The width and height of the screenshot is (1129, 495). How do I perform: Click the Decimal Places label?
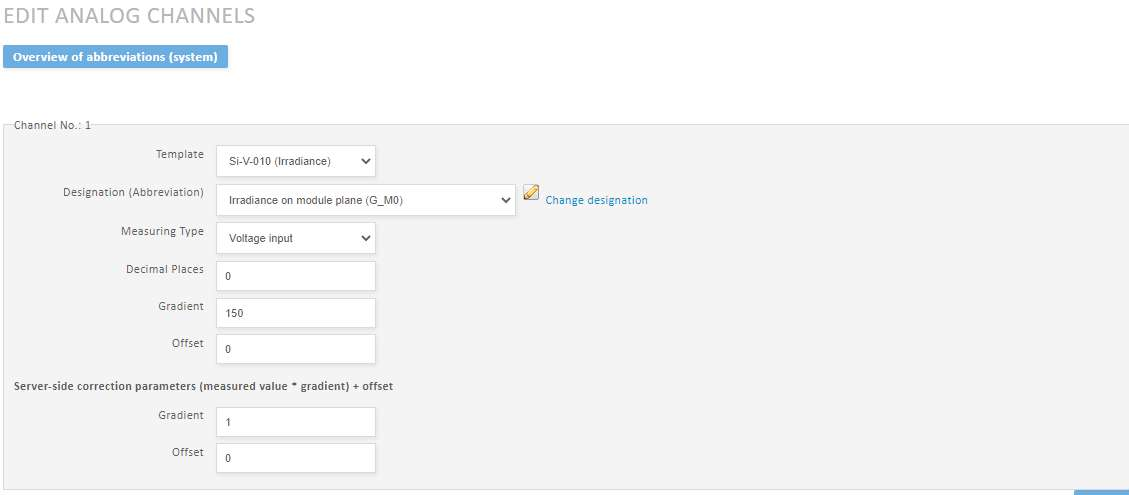[x=164, y=269]
